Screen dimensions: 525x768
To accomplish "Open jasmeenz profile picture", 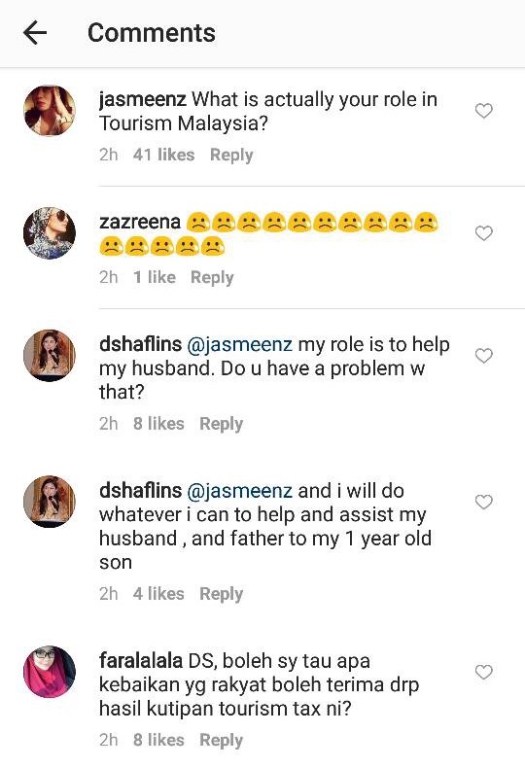I will point(49,111).
